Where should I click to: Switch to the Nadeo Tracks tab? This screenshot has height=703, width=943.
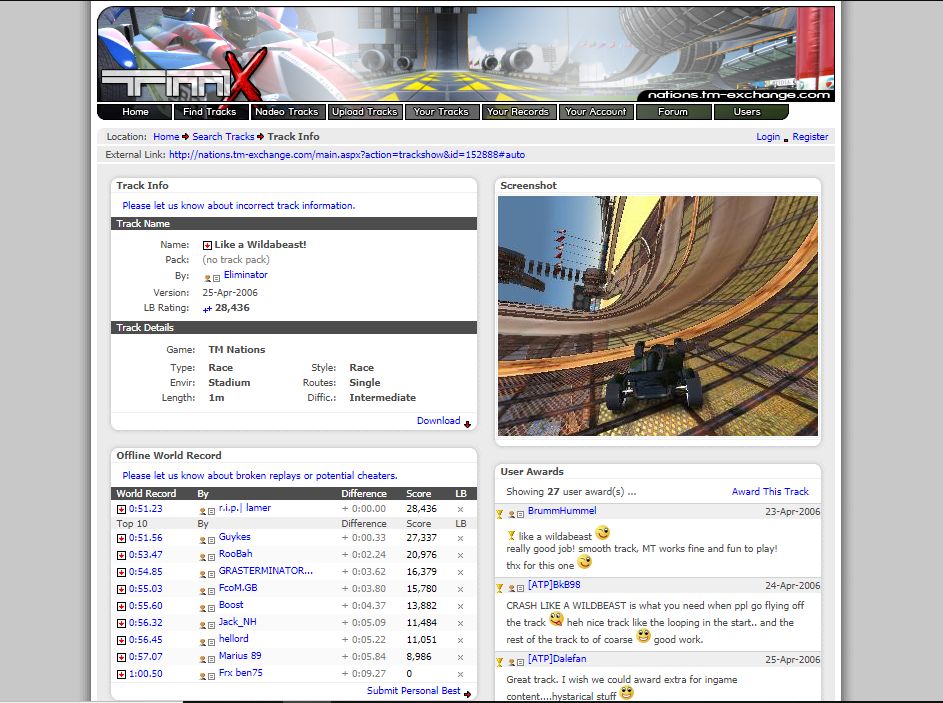(288, 111)
